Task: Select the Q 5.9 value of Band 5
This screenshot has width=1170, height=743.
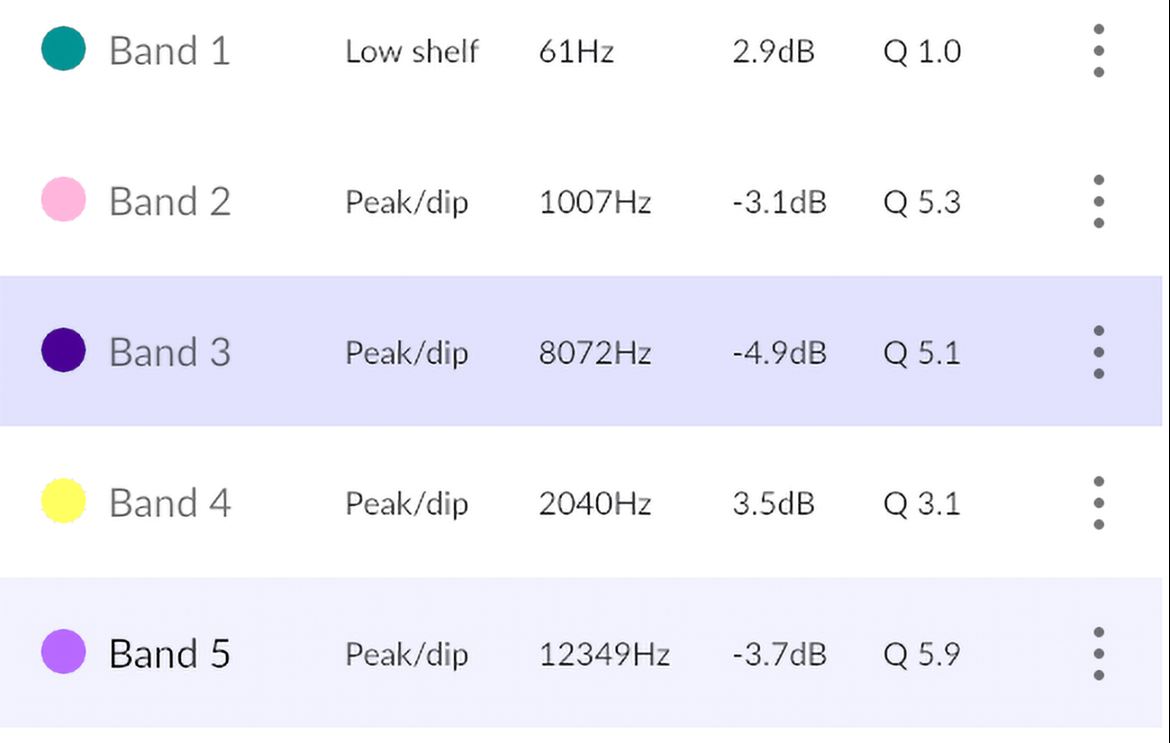Action: click(922, 654)
